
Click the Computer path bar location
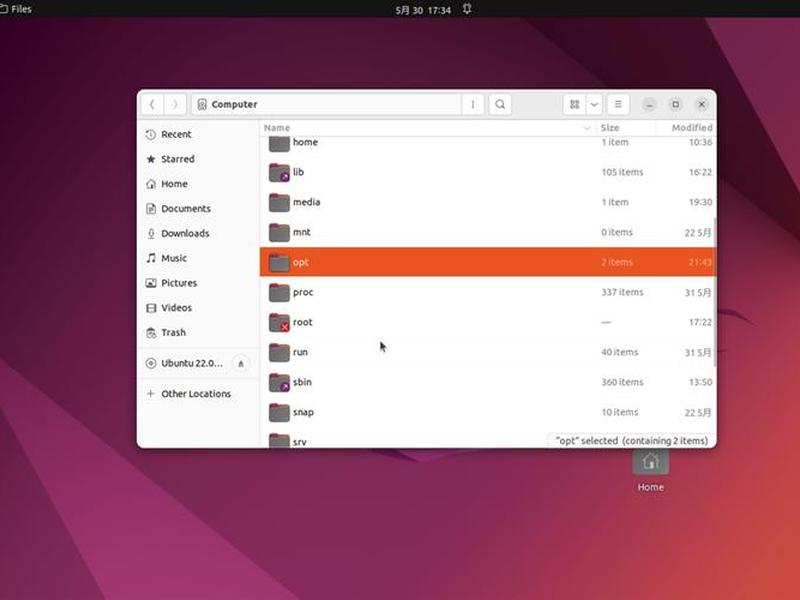pos(327,105)
